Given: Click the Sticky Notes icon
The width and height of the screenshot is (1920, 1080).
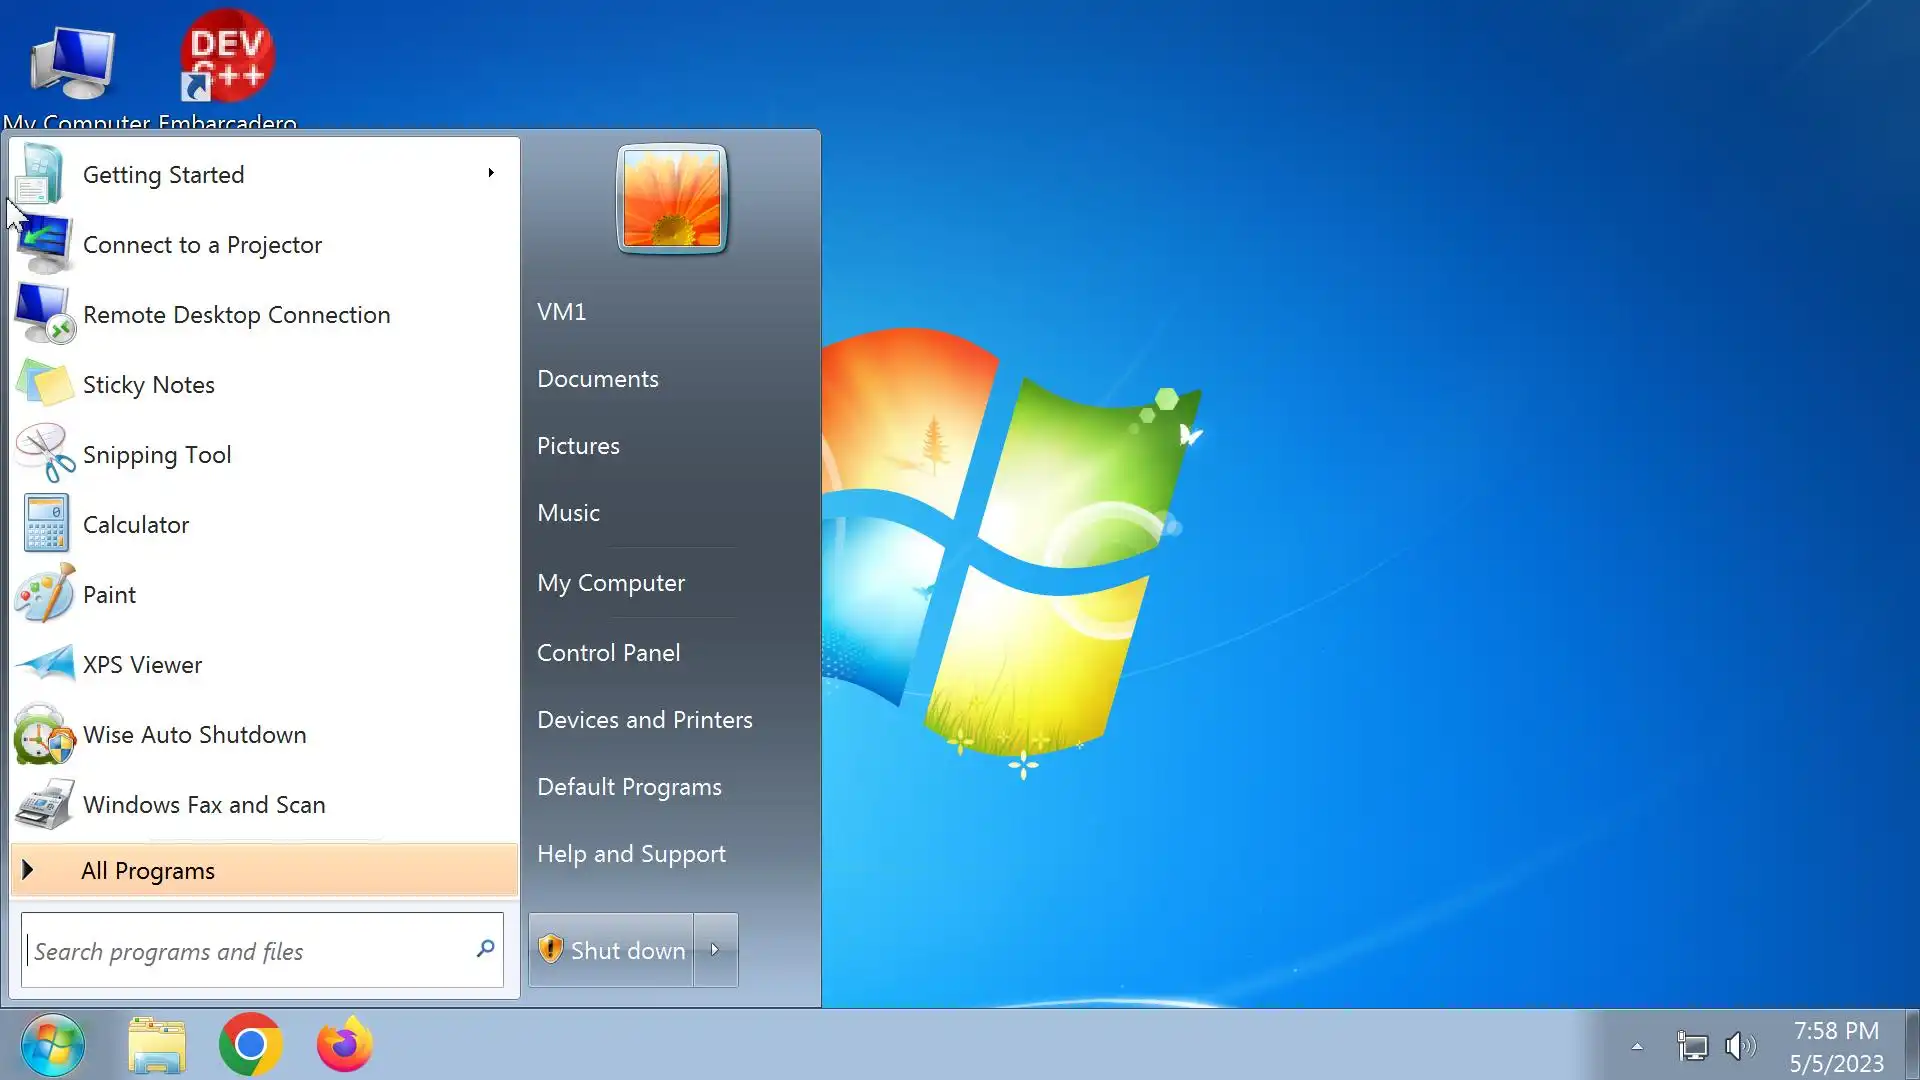Looking at the screenshot, I should (45, 384).
